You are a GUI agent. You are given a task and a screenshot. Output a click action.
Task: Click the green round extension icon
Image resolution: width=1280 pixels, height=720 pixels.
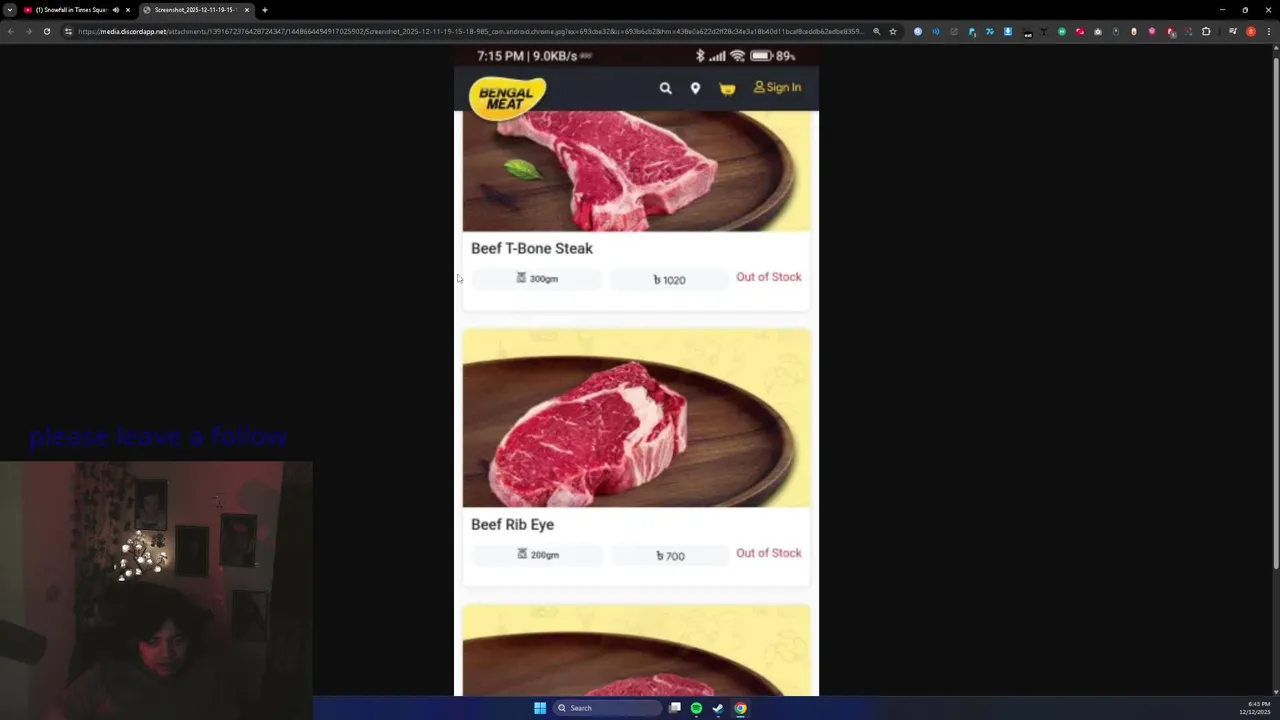1062,31
